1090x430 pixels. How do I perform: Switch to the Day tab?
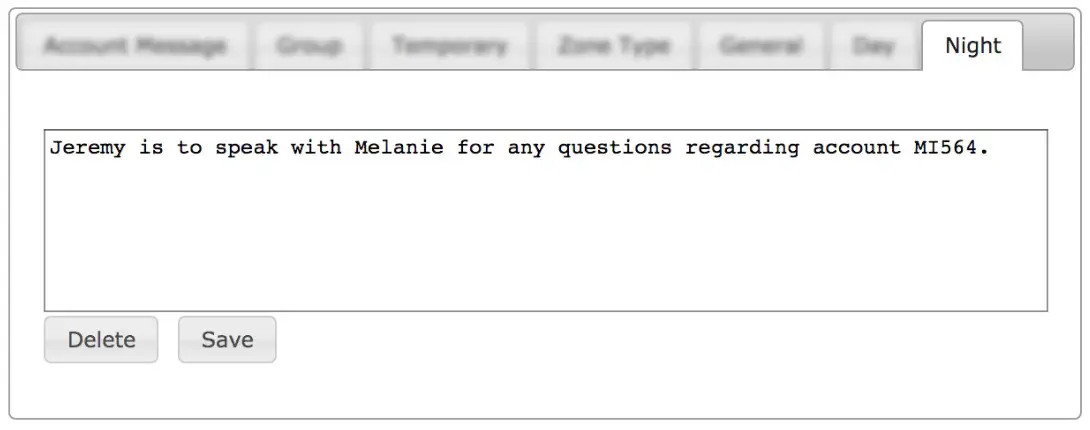pyautogui.click(x=873, y=46)
